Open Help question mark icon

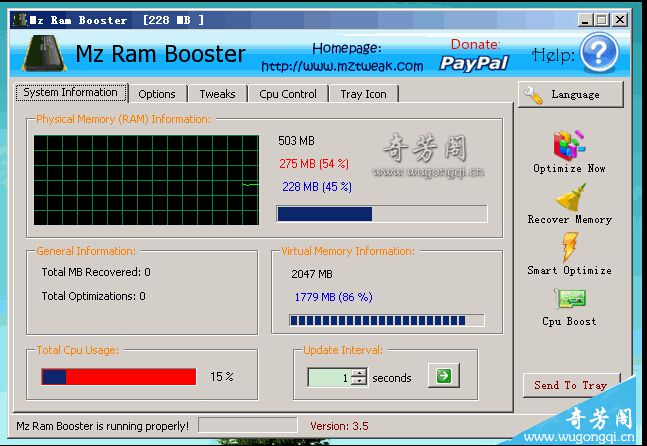click(x=599, y=53)
